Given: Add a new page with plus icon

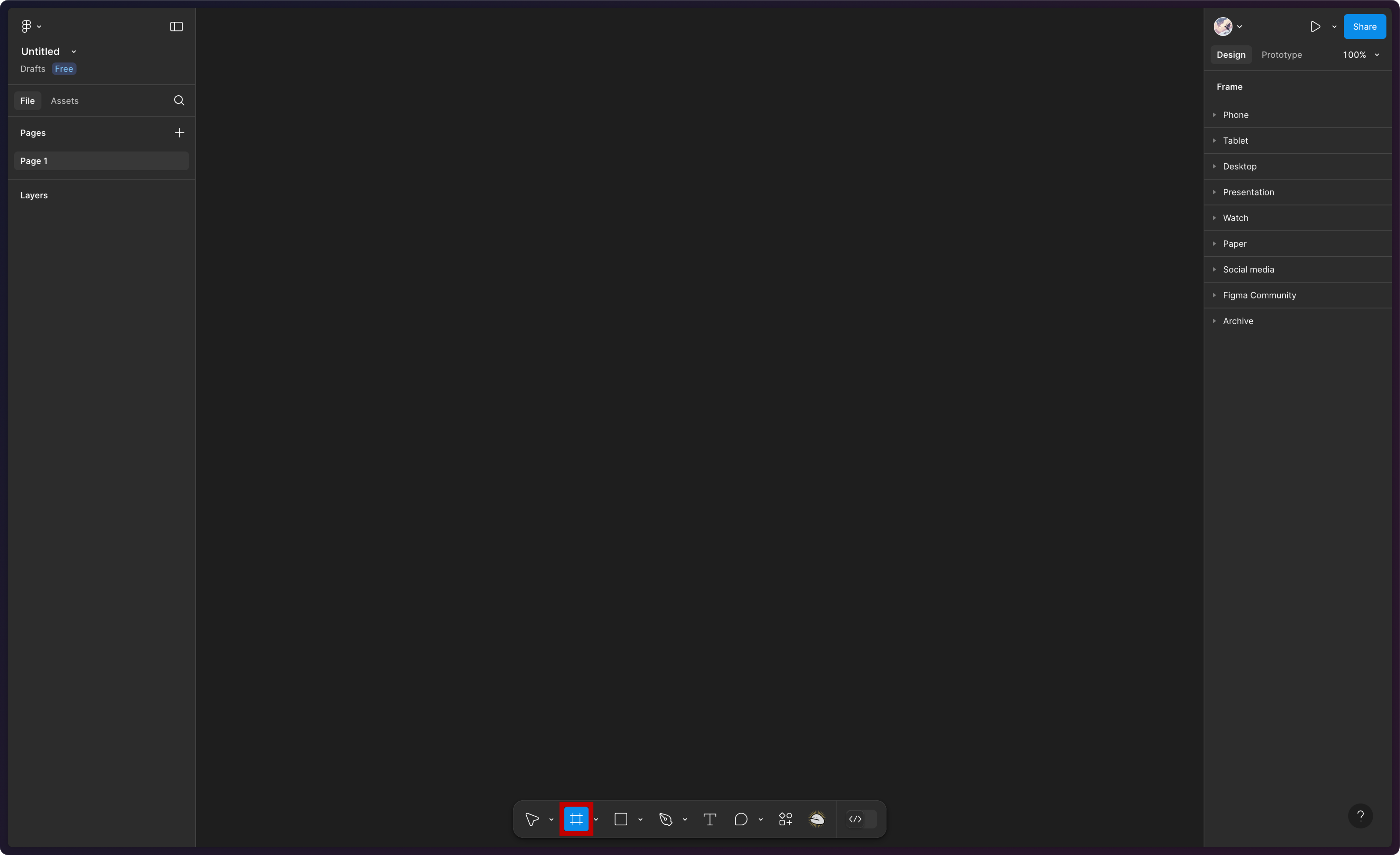Looking at the screenshot, I should (x=179, y=132).
